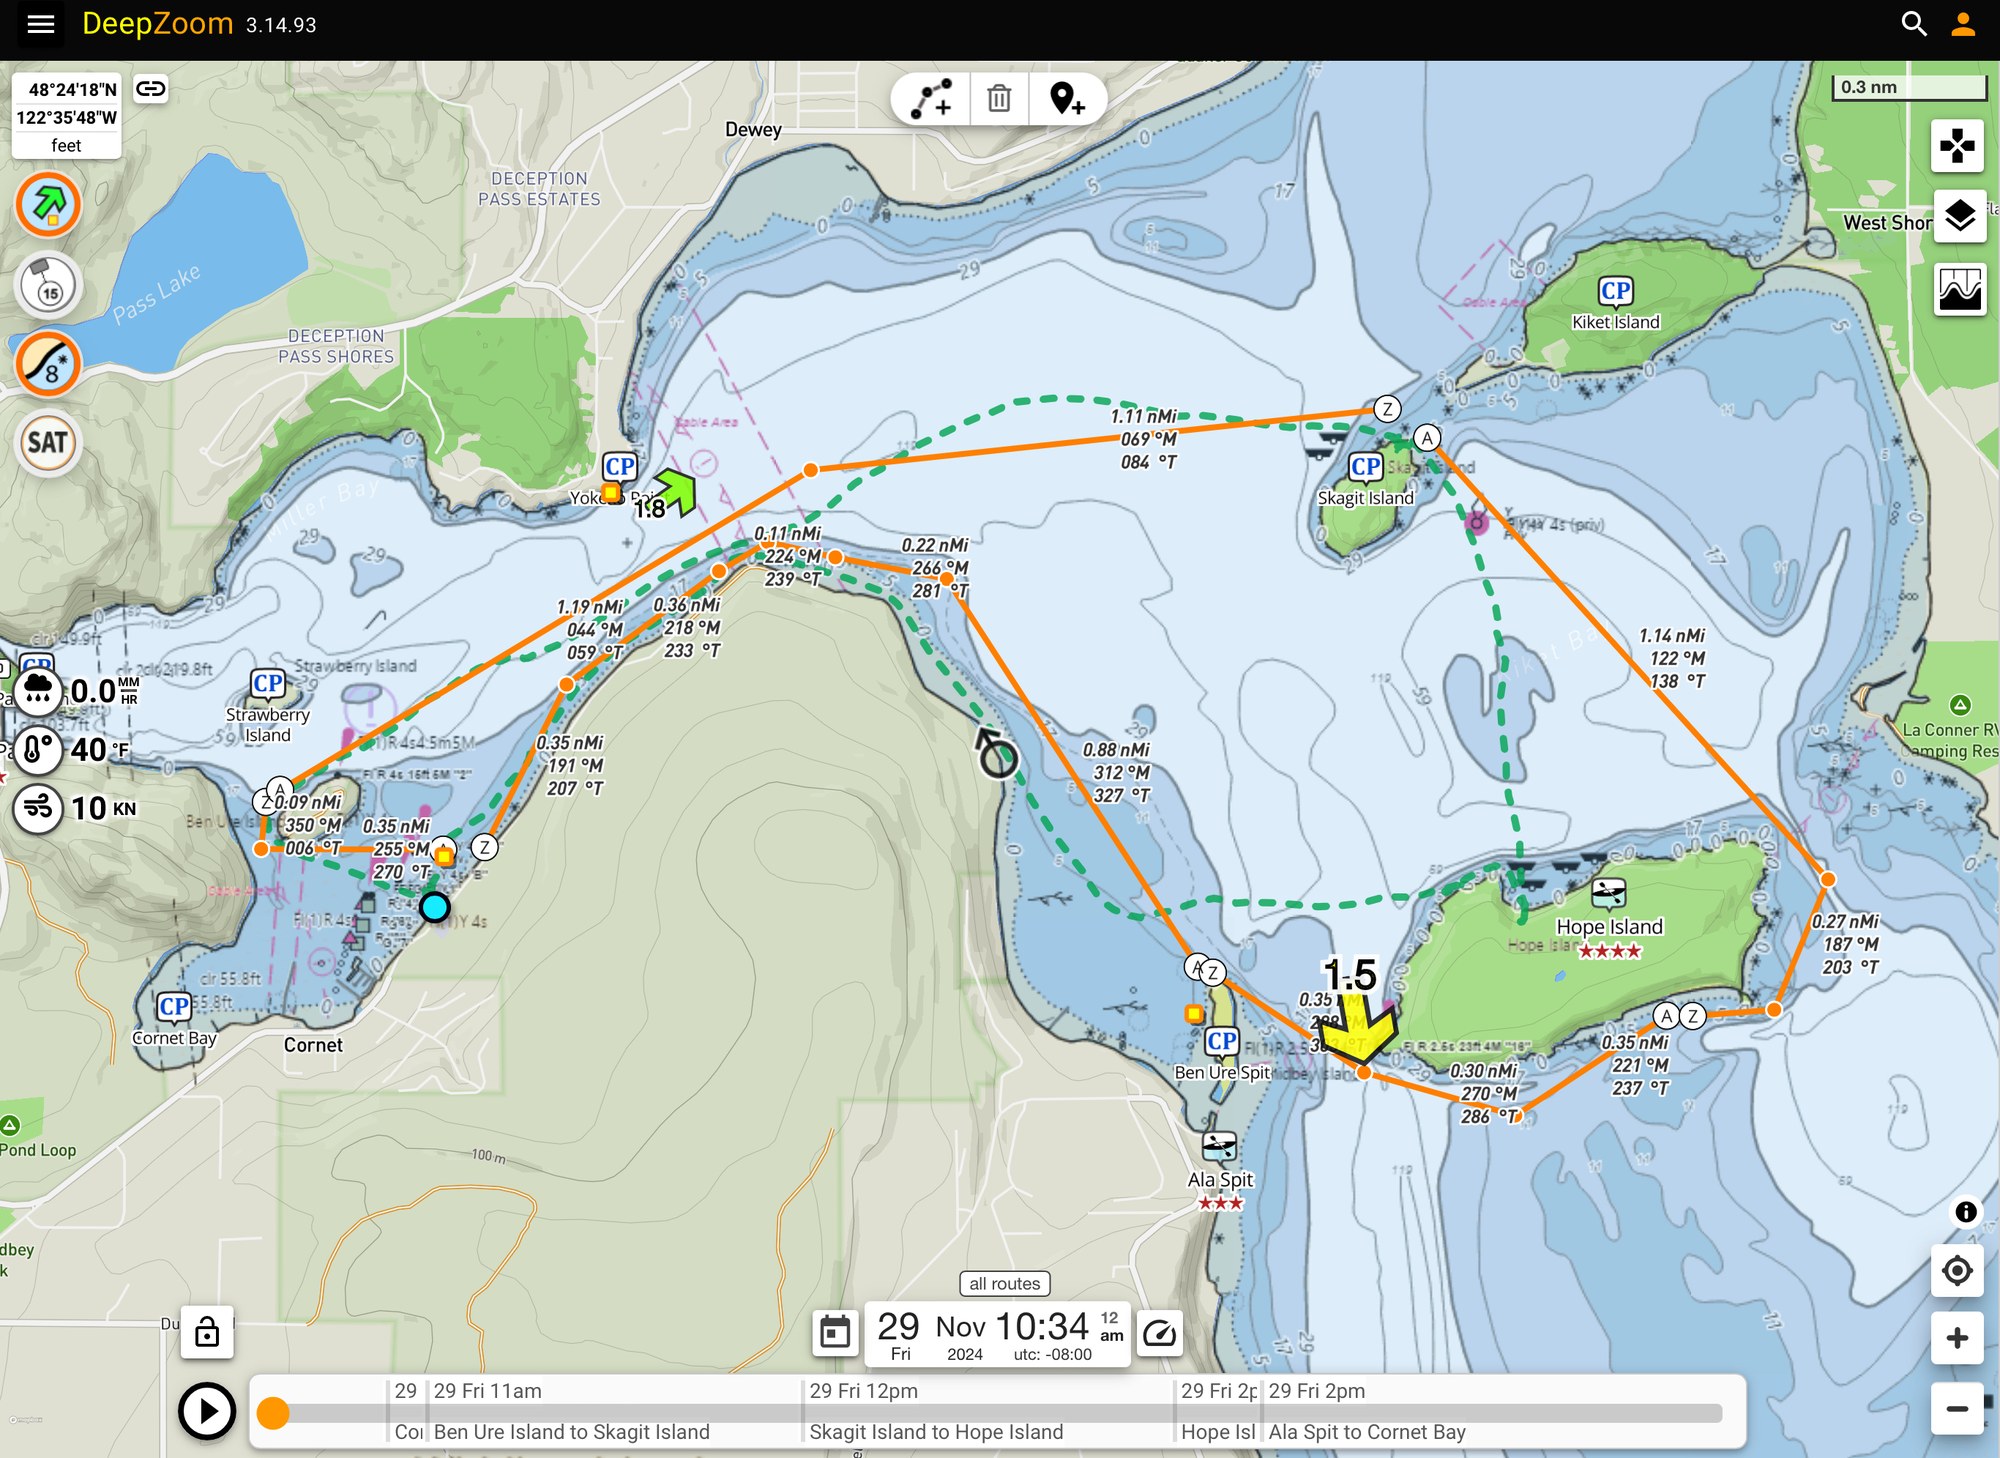Expand the coordinates and feet units box
This screenshot has width=2000, height=1458.
[x=66, y=116]
